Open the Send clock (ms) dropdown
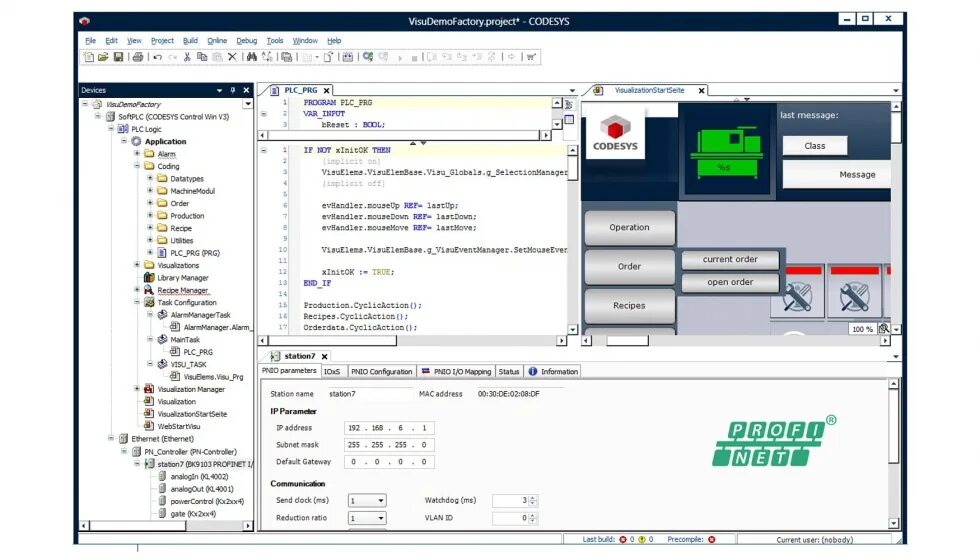 tap(381, 501)
